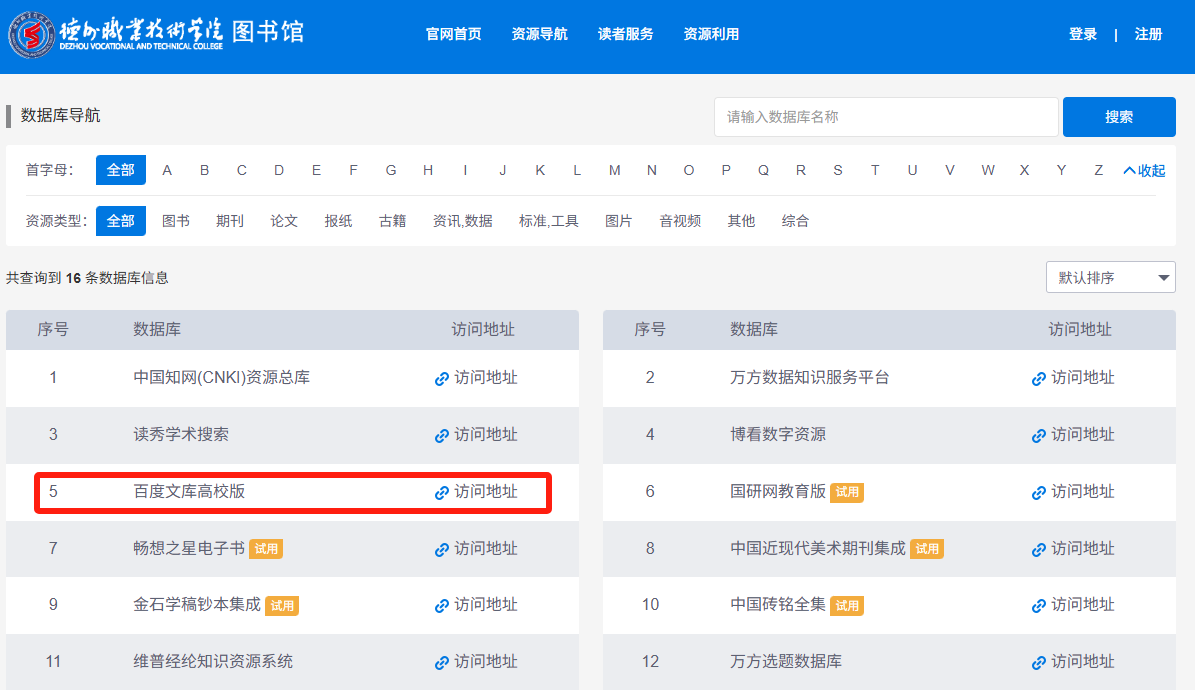Screen dimensions: 1195x690
Task: Filter resource type by 音视频
Action: 680,221
